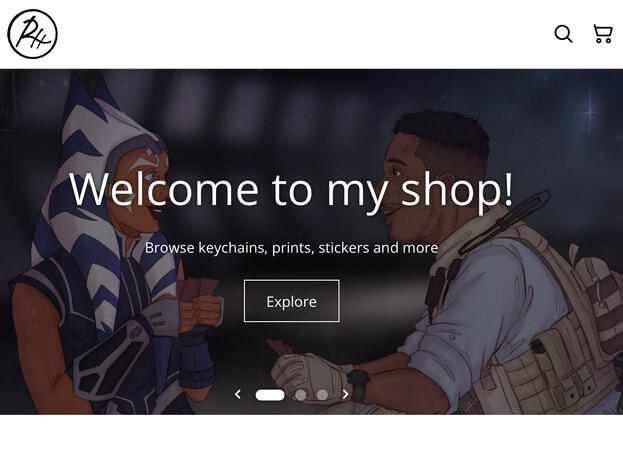Click the man's wristwatch in the artwork
623x450 pixels.
(358, 384)
